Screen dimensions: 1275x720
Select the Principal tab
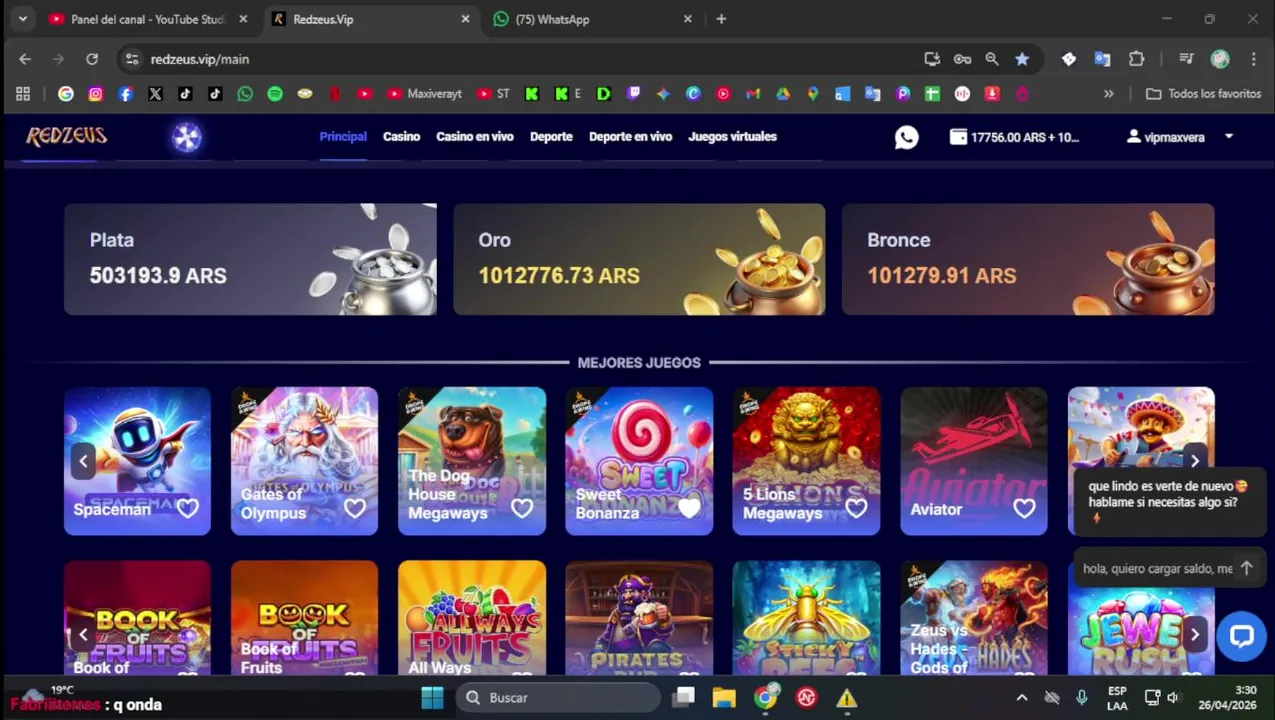tap(343, 137)
